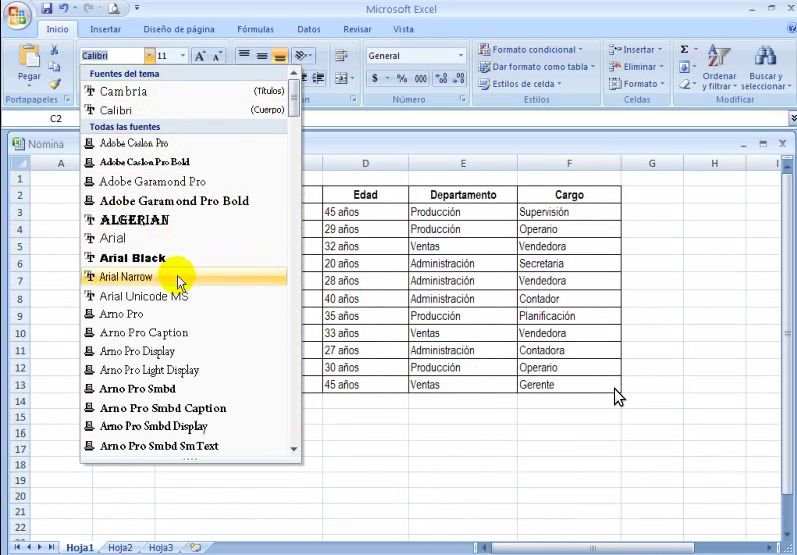The image size is (797, 555).
Task: Apply currency number format
Action: (375, 78)
